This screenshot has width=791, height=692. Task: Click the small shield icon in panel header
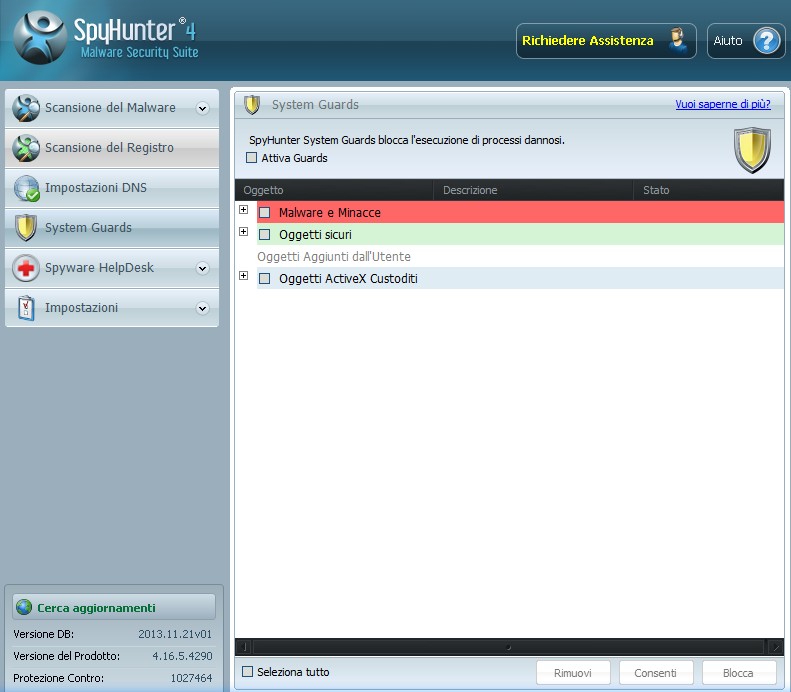pos(252,105)
